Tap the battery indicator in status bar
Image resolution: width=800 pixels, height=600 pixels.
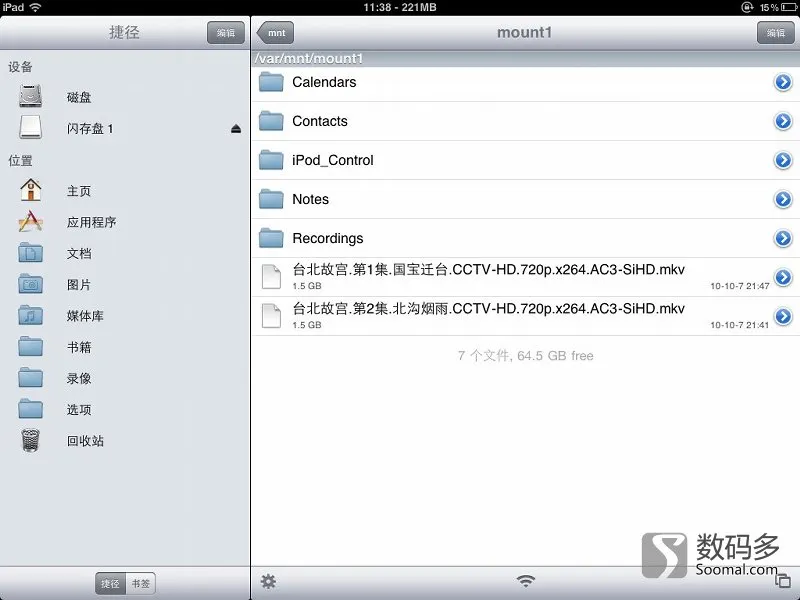[789, 7]
